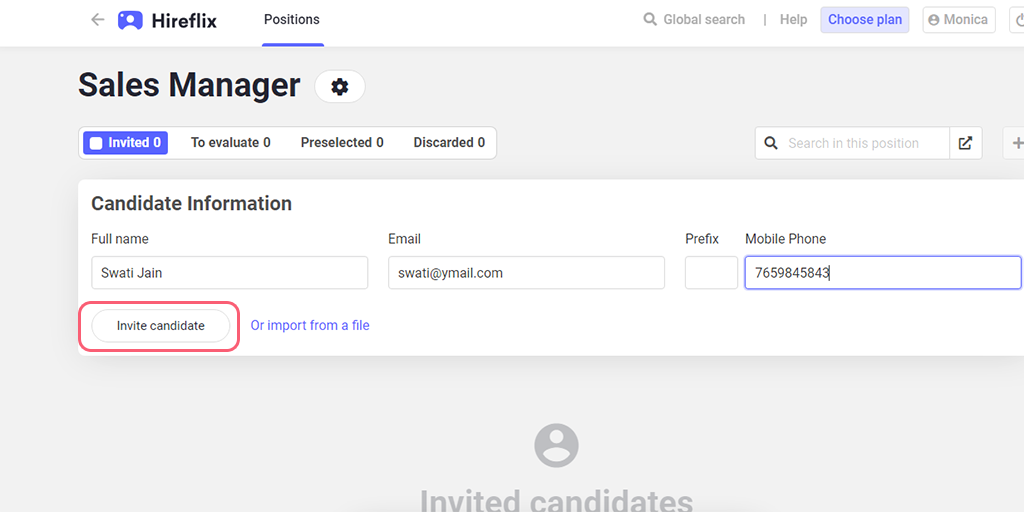Open external link icon beside search
Viewport: 1024px width, 512px height.
tap(965, 143)
